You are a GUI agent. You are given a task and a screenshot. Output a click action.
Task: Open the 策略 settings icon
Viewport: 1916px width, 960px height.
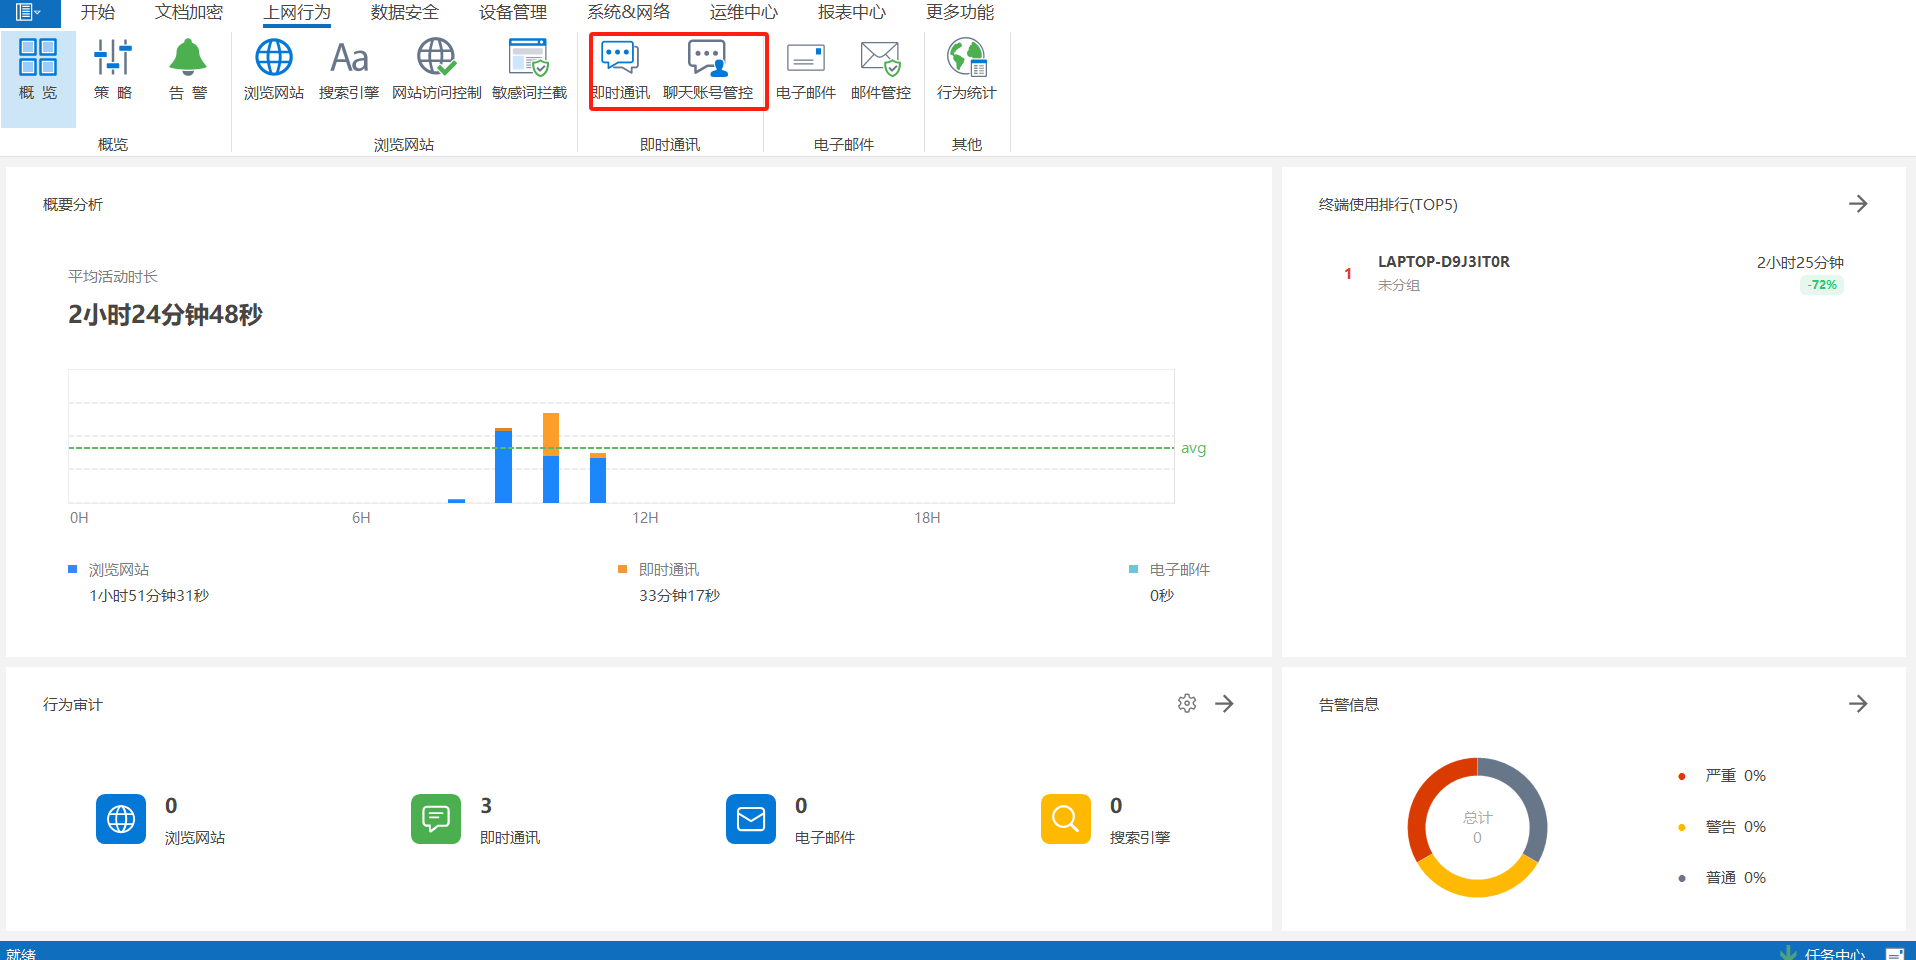(113, 68)
